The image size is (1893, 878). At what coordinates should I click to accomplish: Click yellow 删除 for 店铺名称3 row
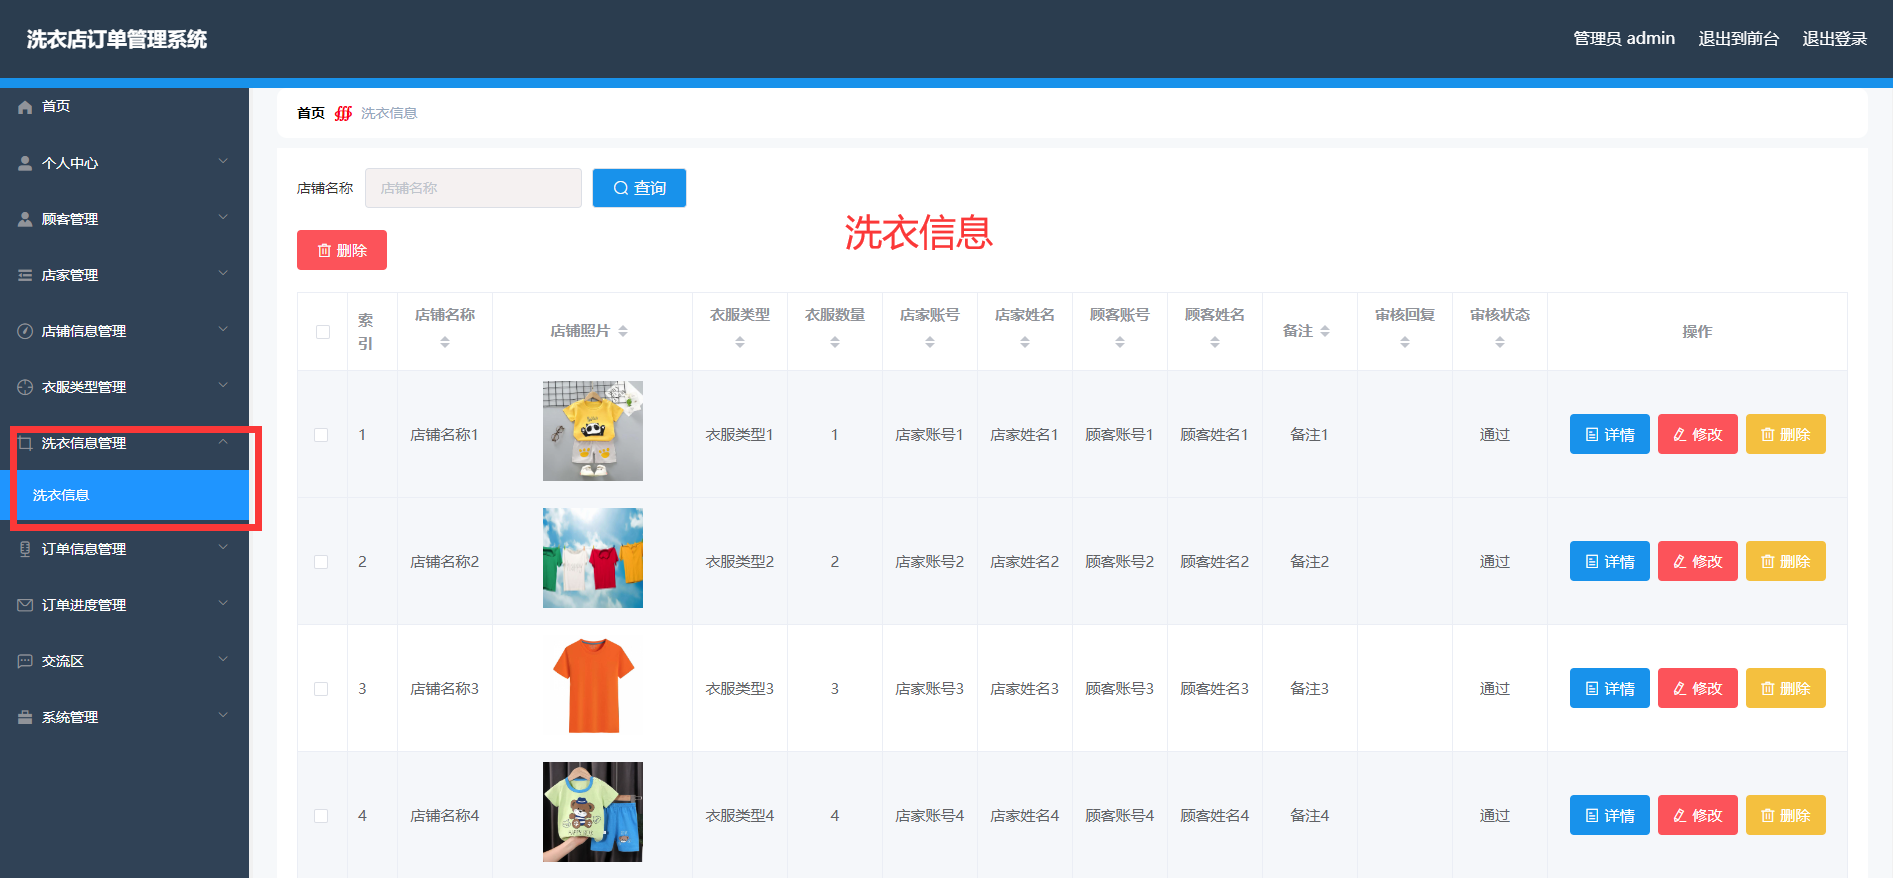1786,688
